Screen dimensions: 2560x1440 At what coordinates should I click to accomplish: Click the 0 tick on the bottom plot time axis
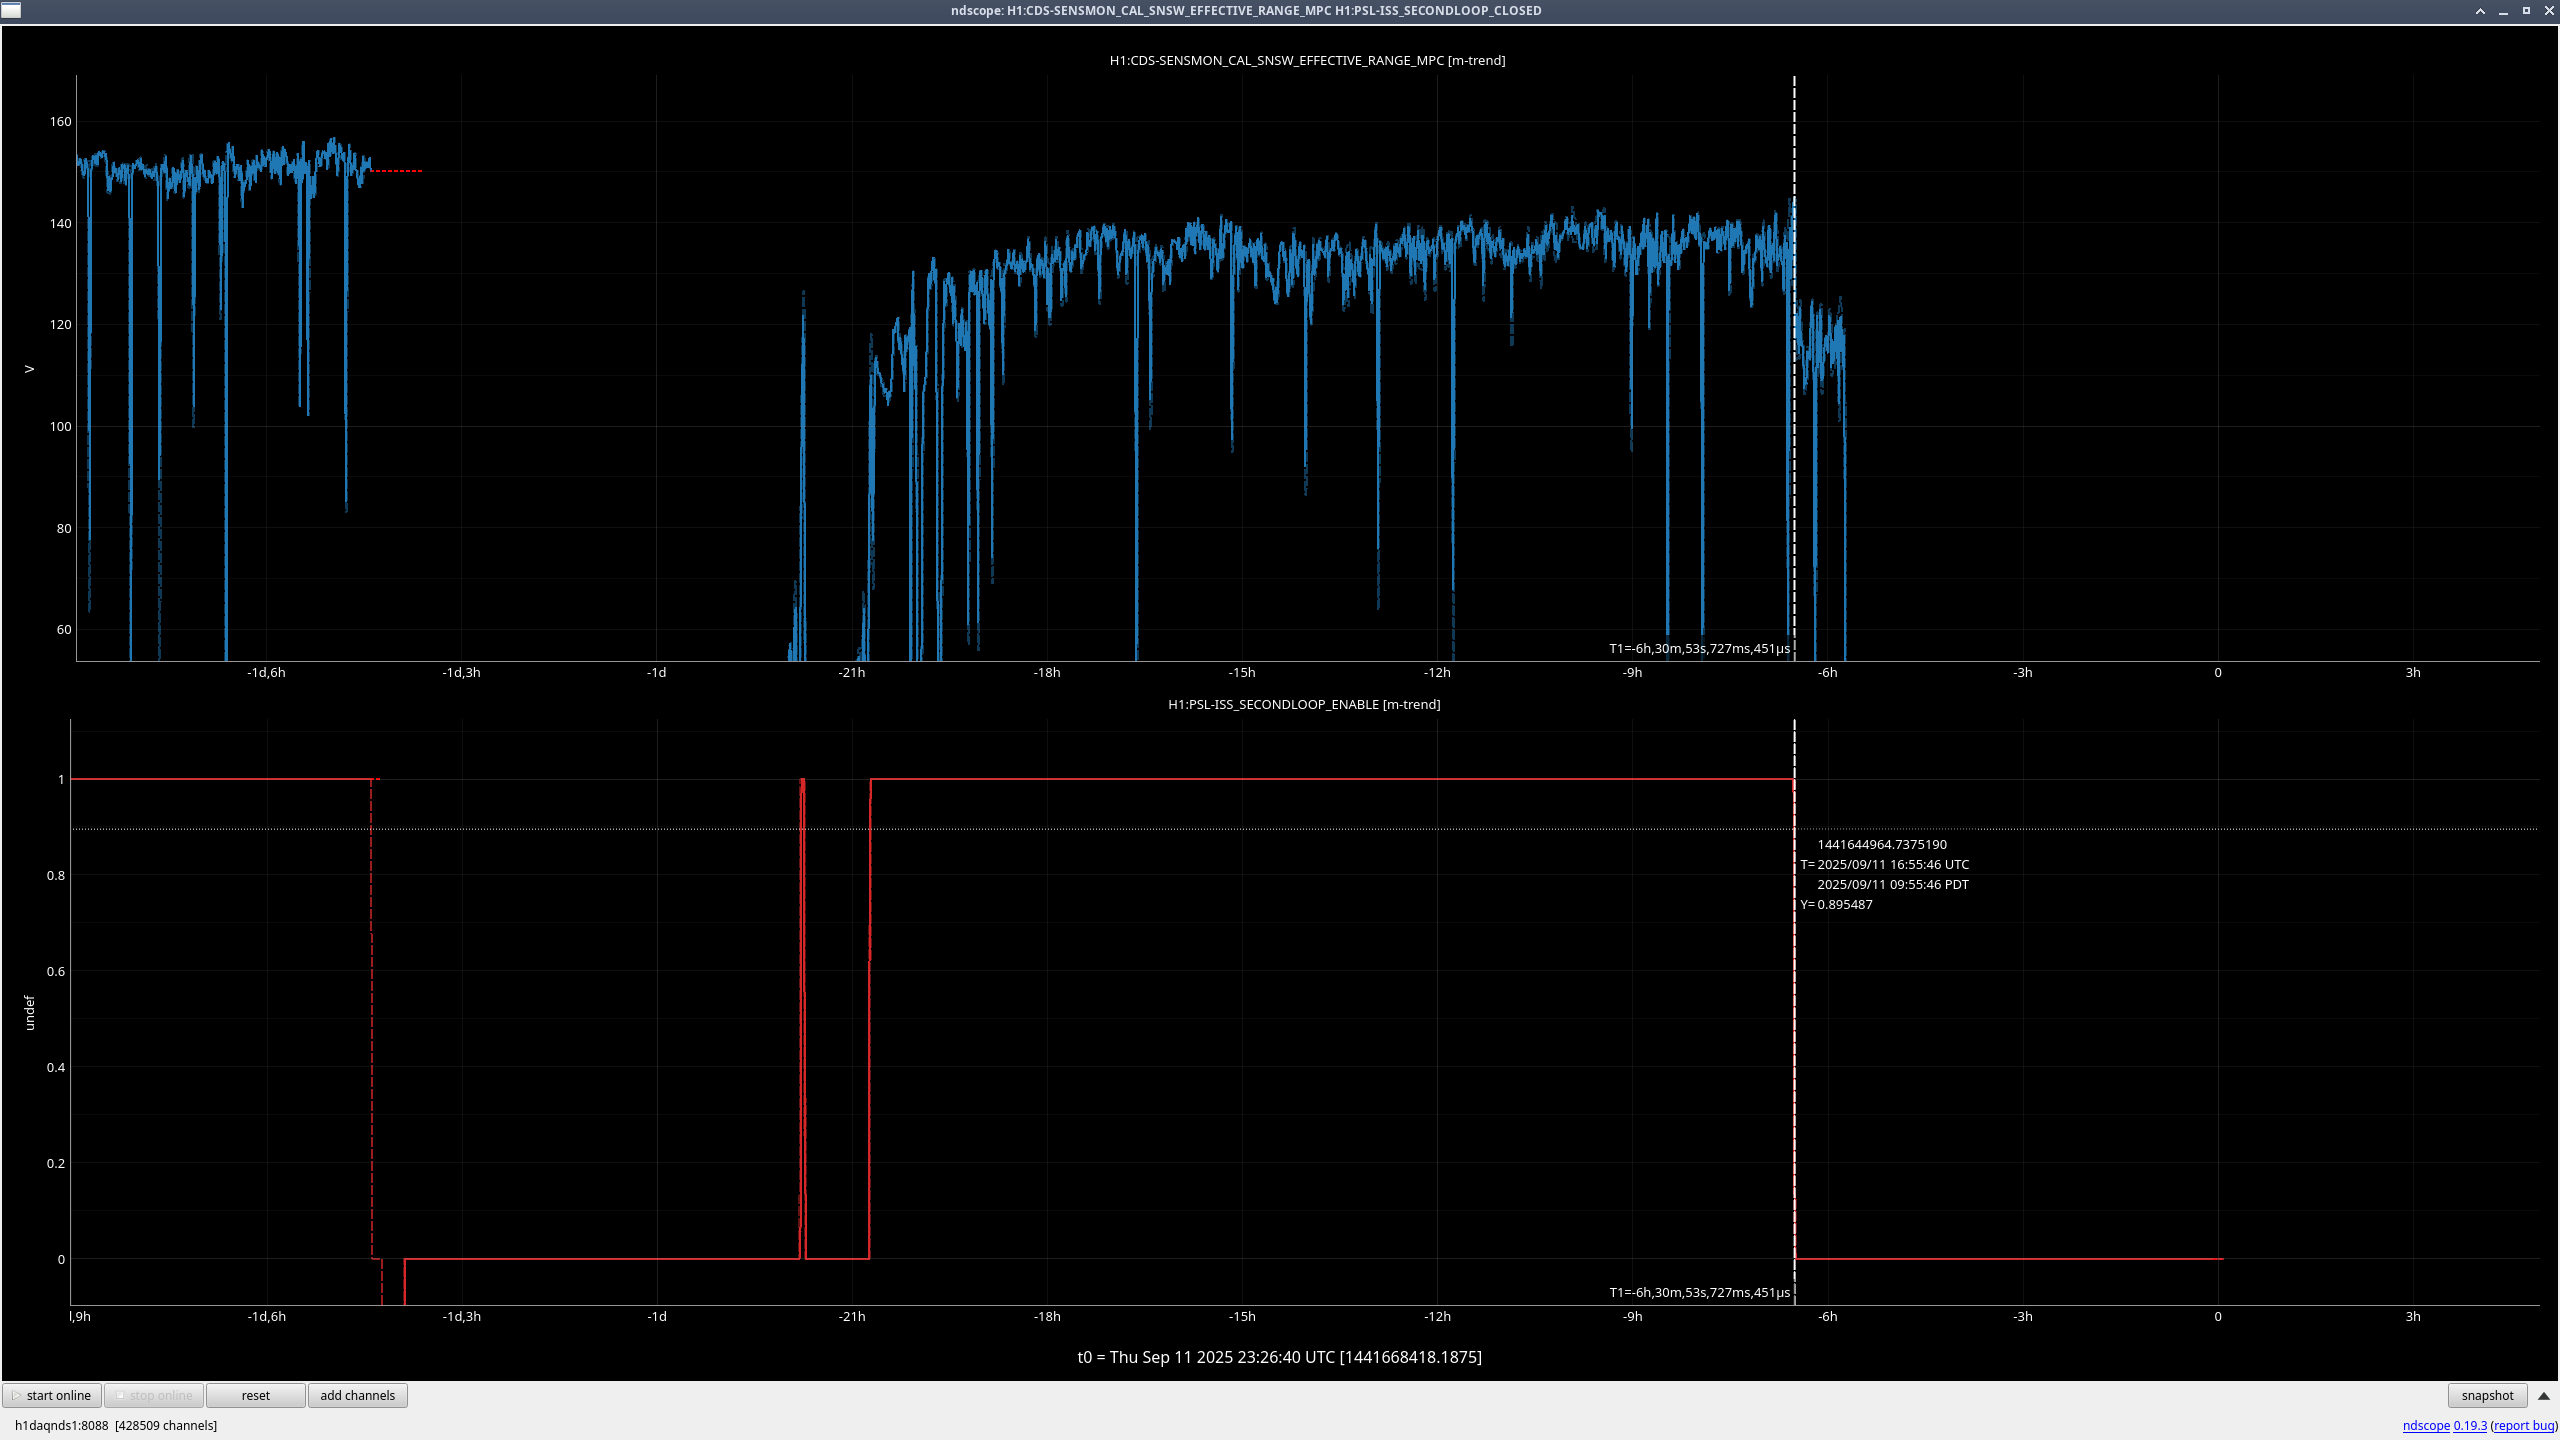click(2218, 1316)
